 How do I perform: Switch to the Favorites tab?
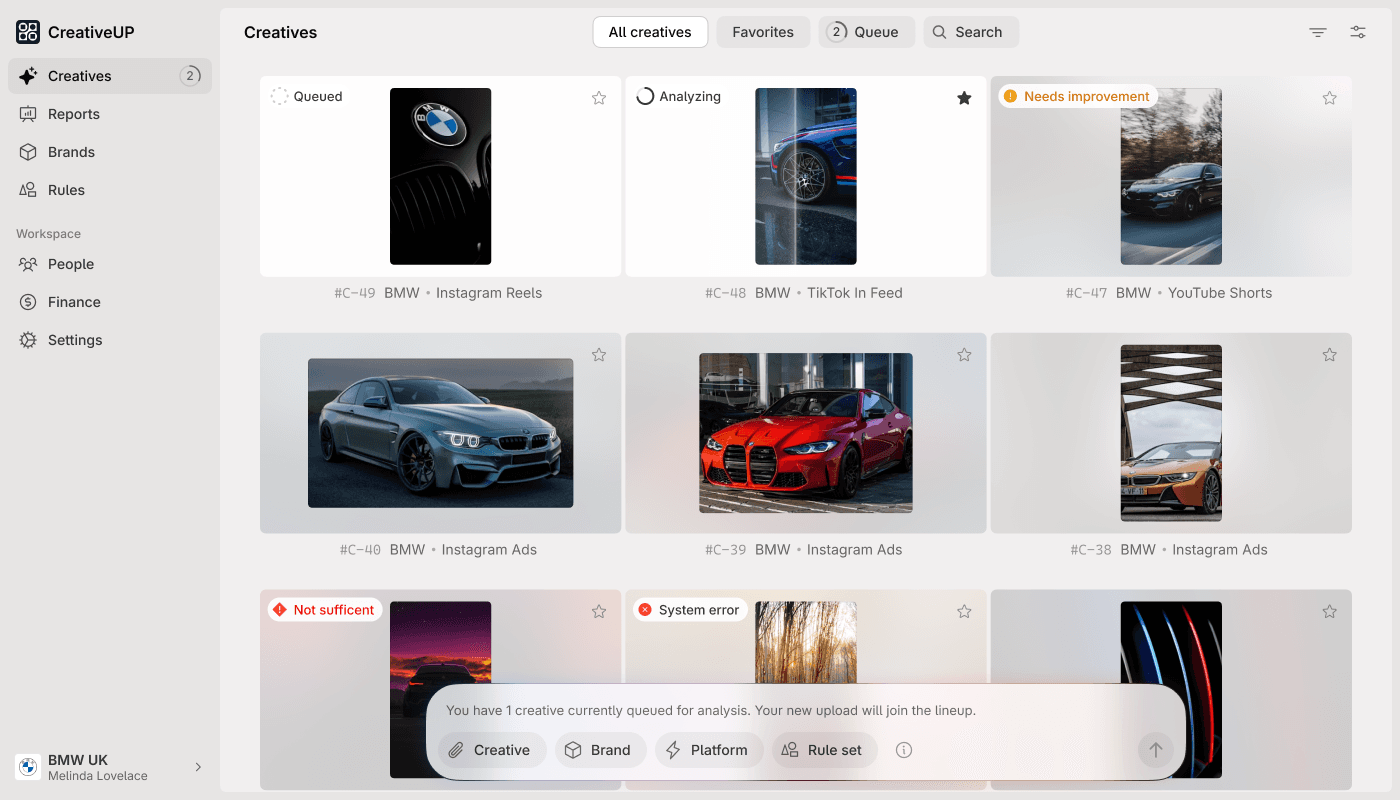(763, 32)
